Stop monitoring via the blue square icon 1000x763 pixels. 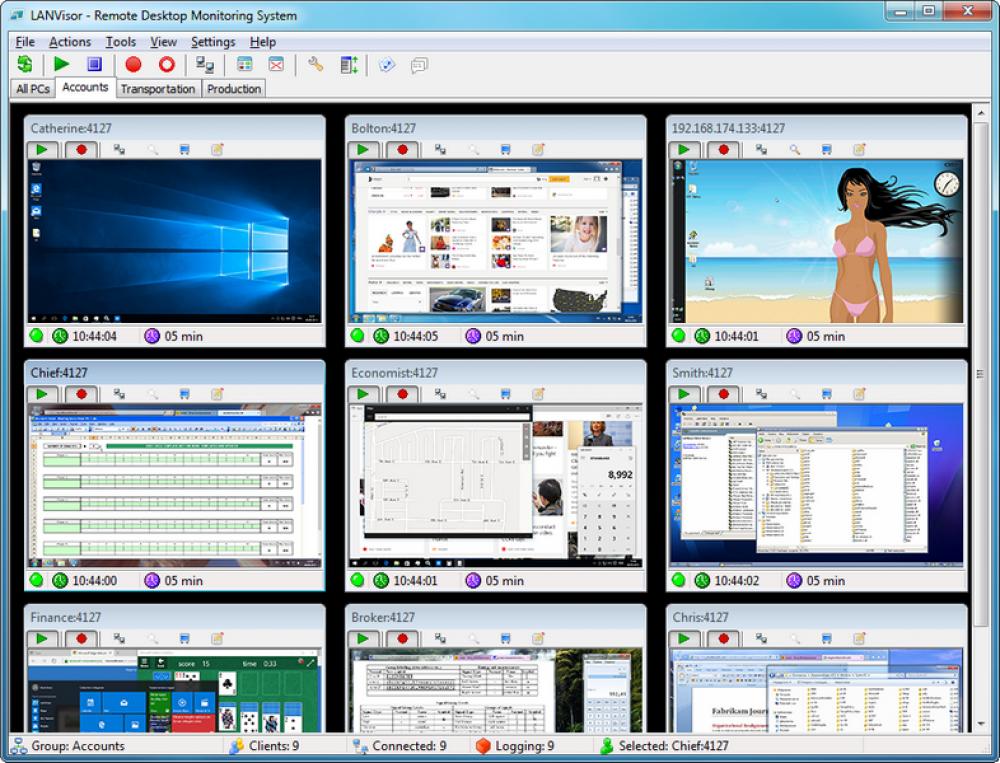(93, 63)
